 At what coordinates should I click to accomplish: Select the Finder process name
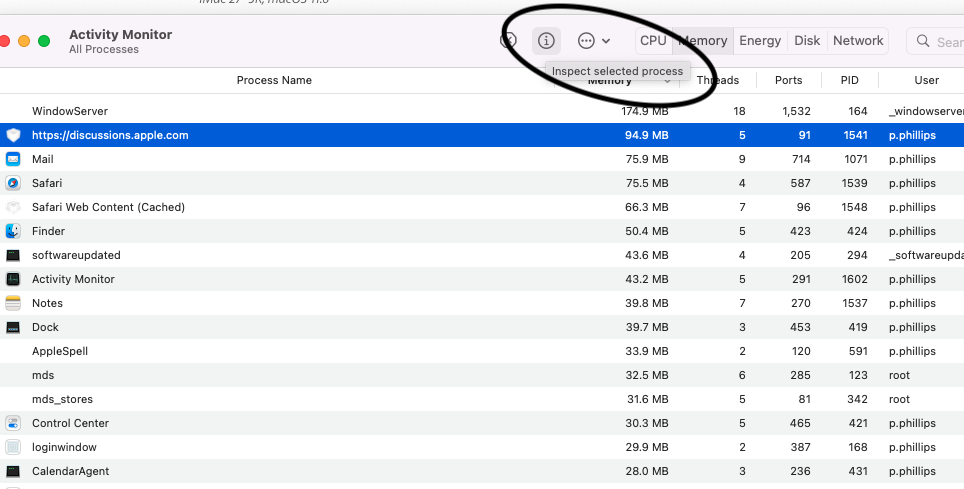tap(48, 231)
